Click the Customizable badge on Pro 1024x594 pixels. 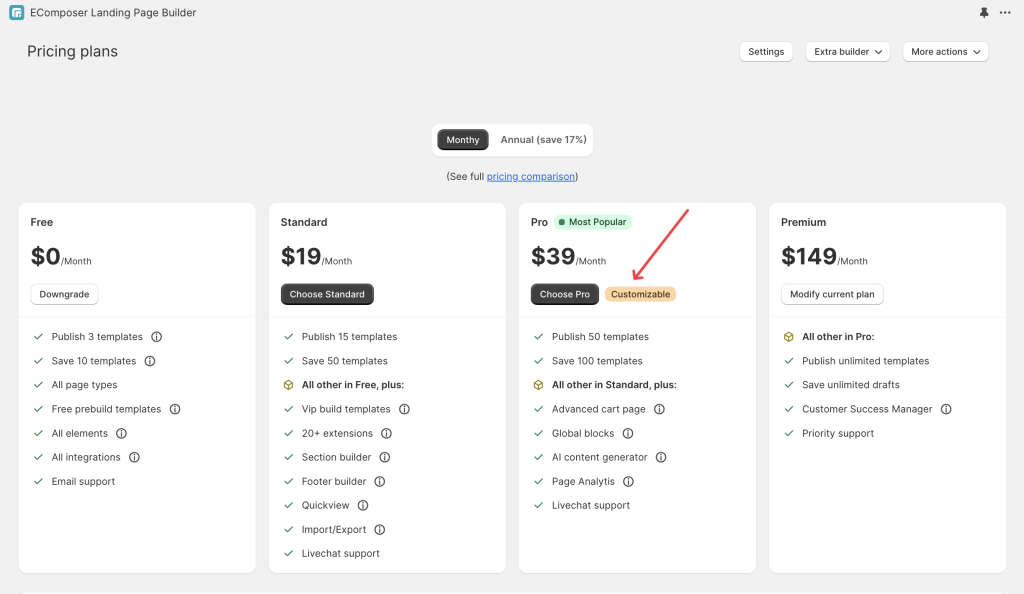click(x=641, y=294)
